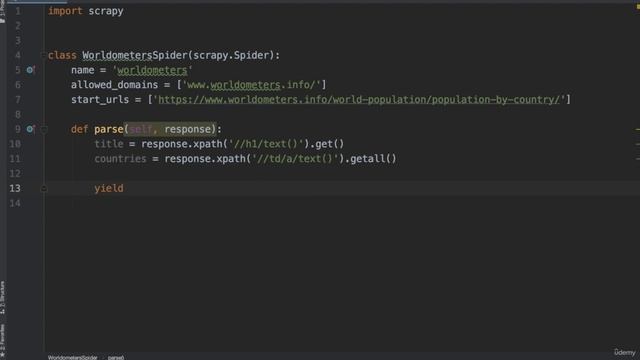The height and width of the screenshot is (360, 640).
Task: Jump to the yellow warning stripe for the def parse line
Action: 638,130
